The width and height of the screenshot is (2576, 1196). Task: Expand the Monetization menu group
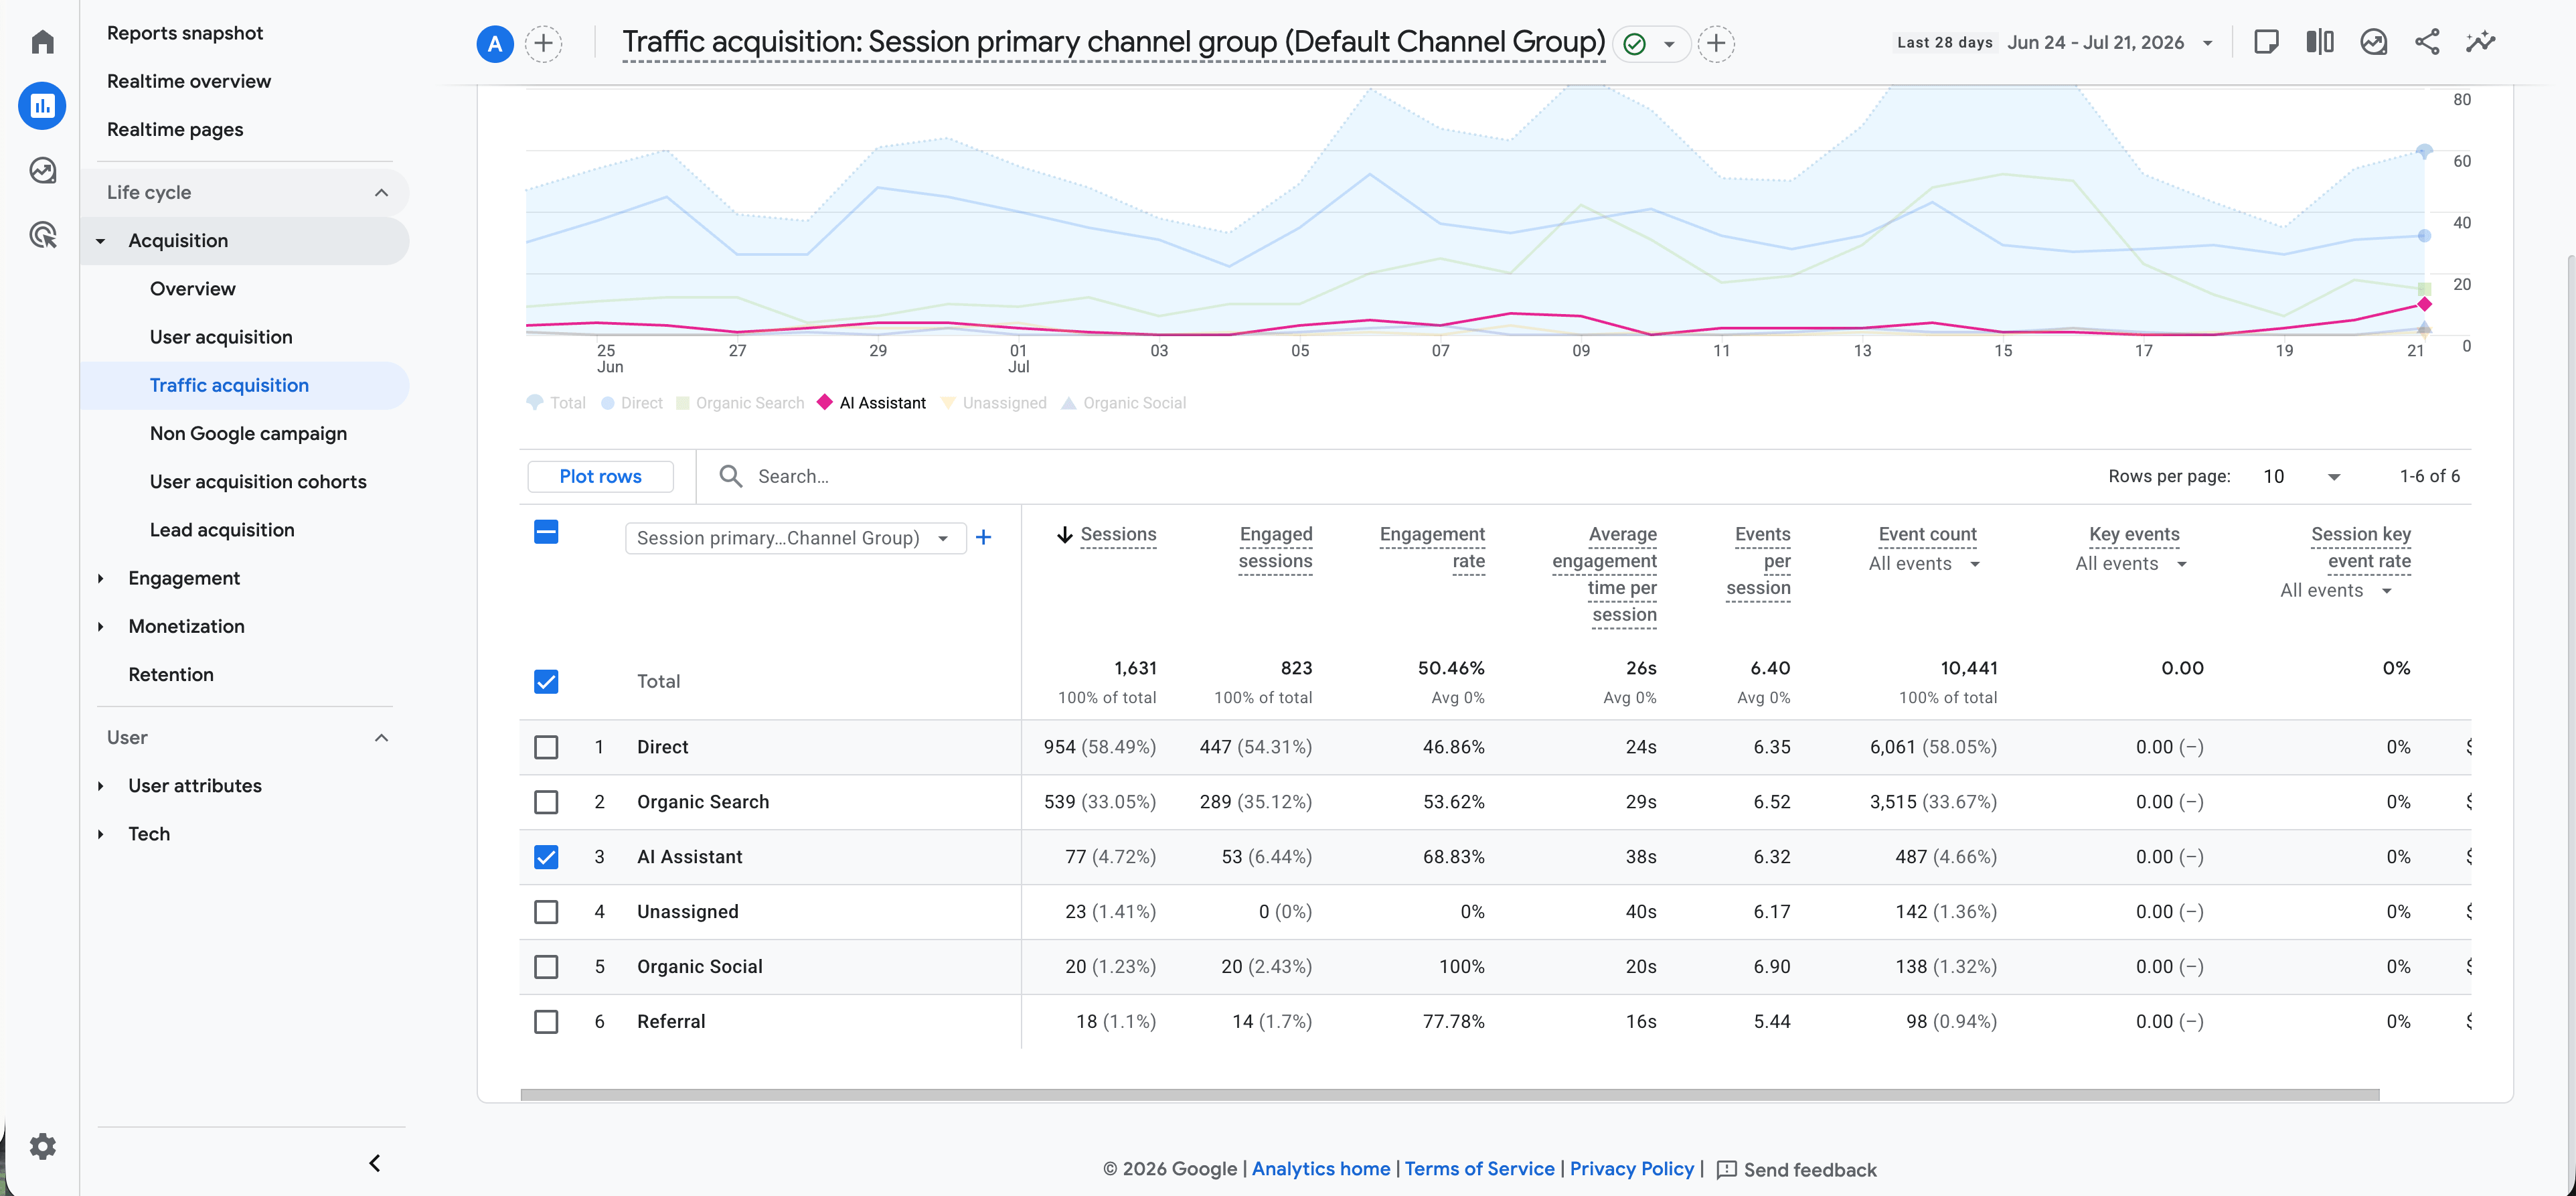101,626
